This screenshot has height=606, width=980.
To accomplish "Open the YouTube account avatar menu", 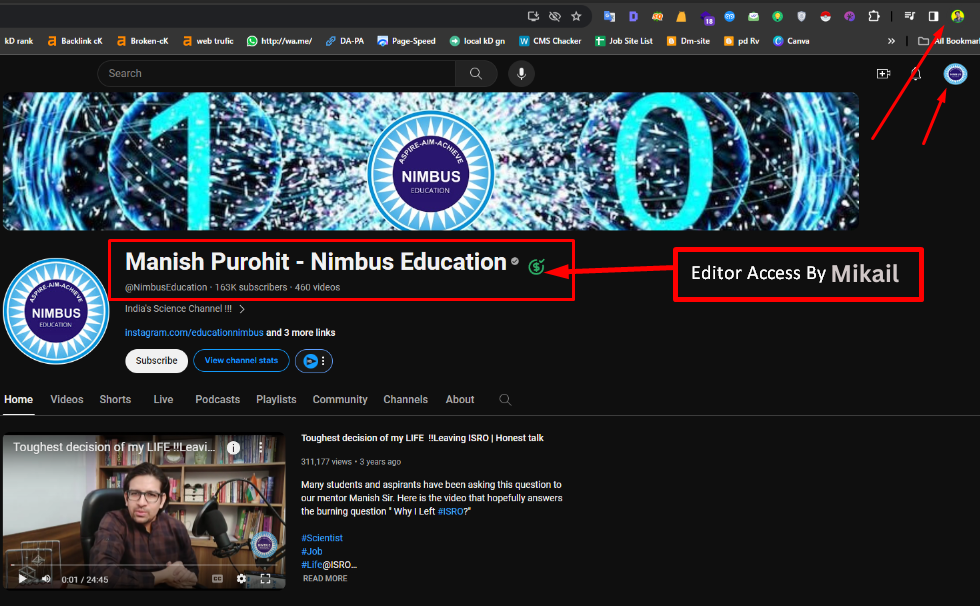I will click(956, 73).
